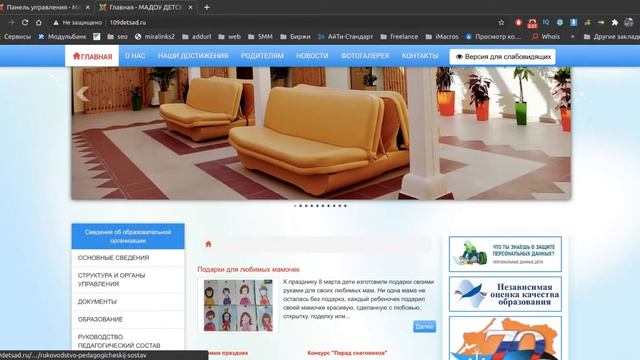Open the Биржи bookmarks folder
The width and height of the screenshot is (640, 360).
point(295,36)
